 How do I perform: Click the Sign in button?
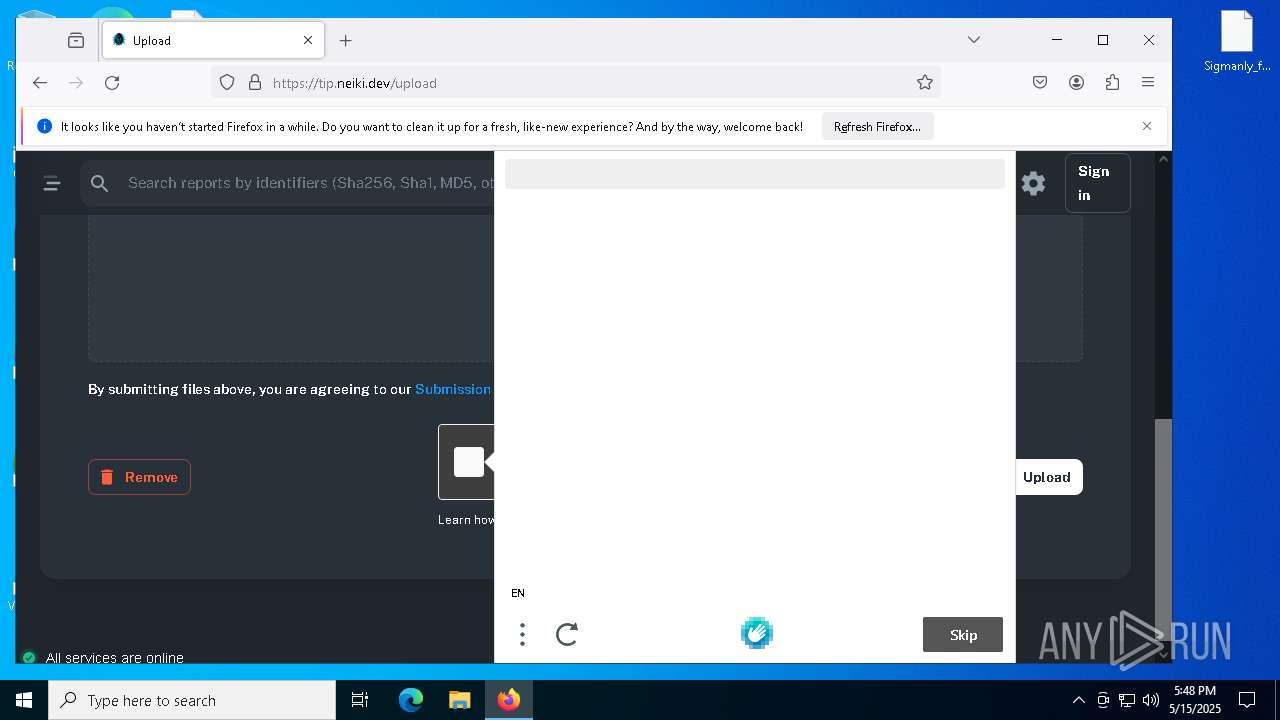click(x=1098, y=183)
